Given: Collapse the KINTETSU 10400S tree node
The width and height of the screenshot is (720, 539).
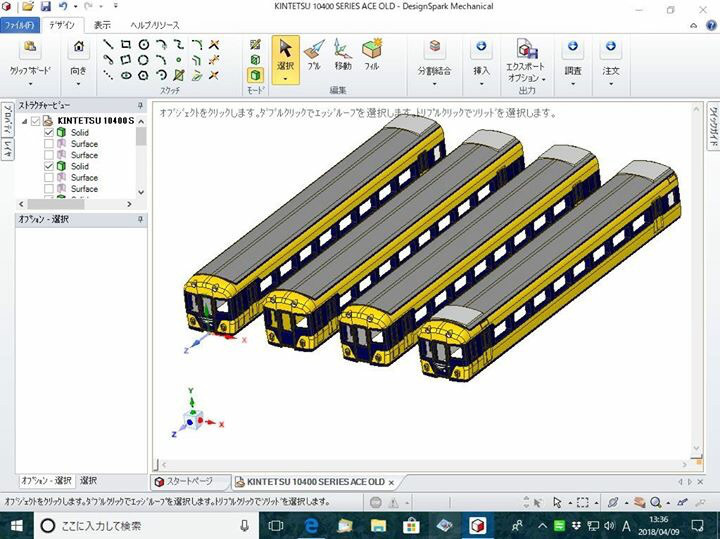Looking at the screenshot, I should 24,121.
